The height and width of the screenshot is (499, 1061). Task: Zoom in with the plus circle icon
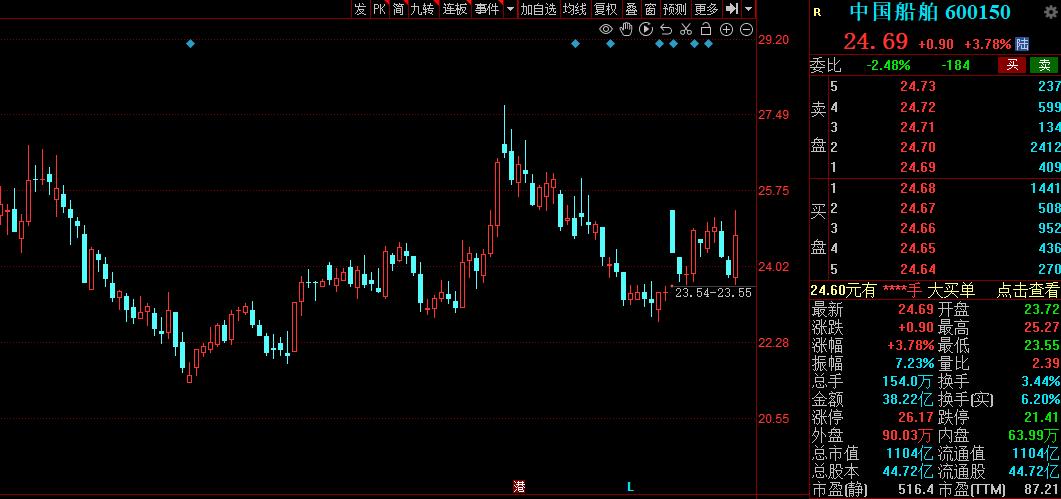pyautogui.click(x=727, y=30)
